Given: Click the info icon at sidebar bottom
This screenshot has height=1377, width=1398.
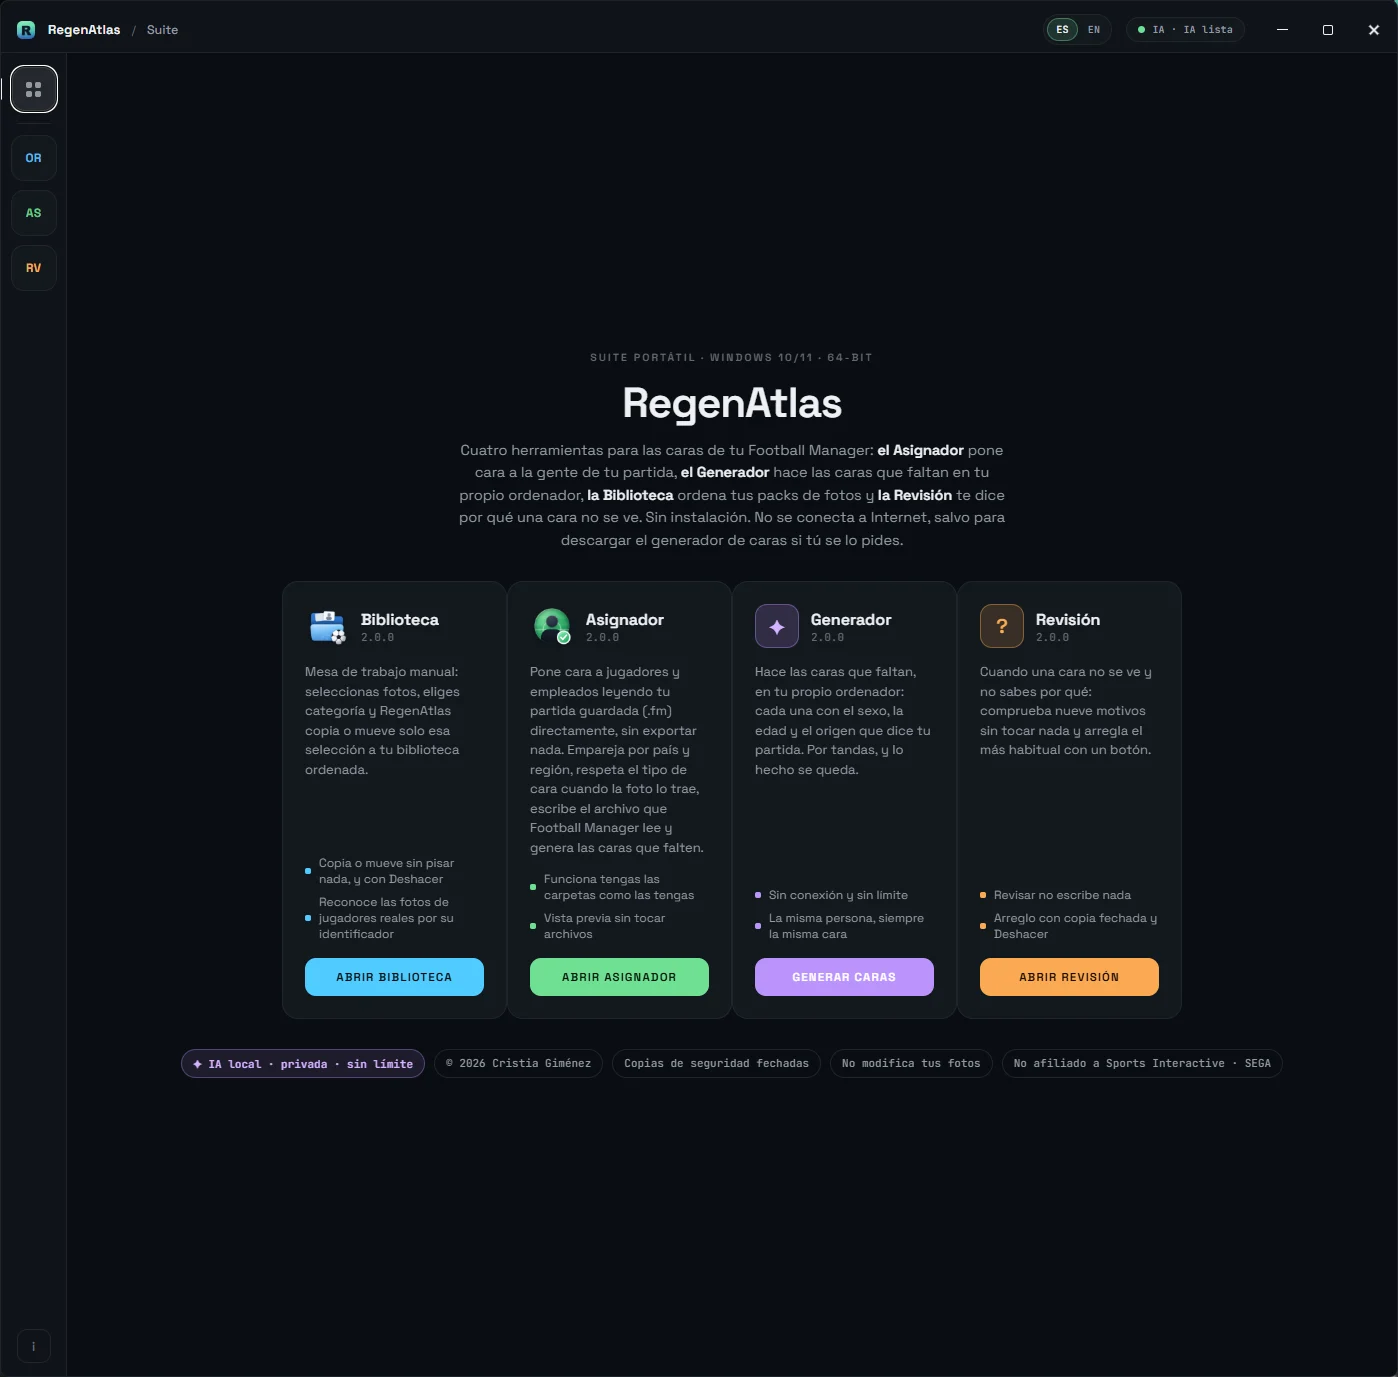Looking at the screenshot, I should pos(34,1346).
